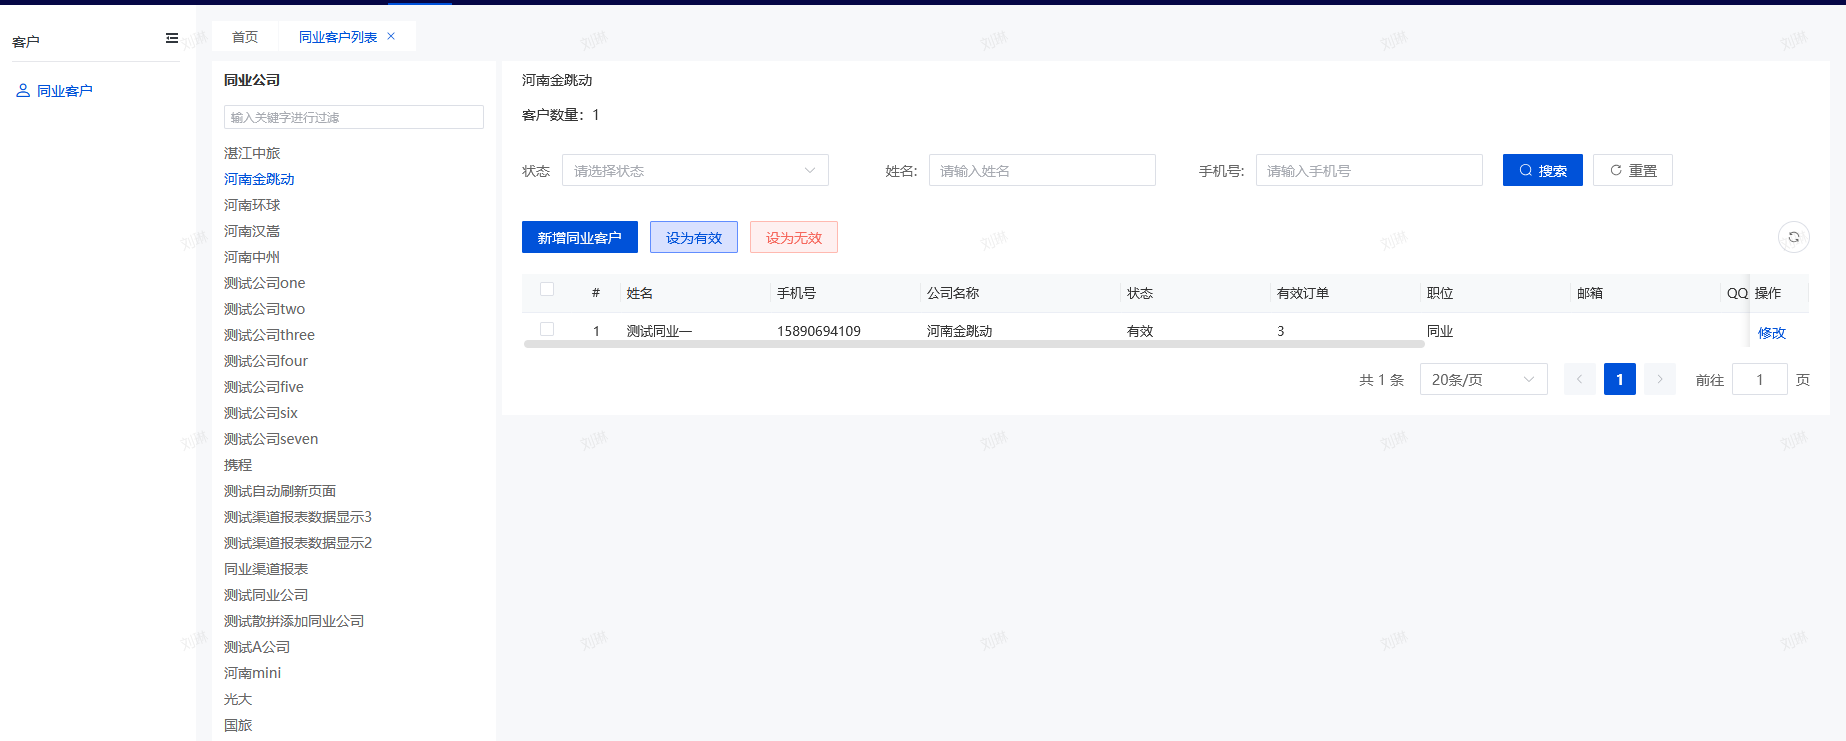This screenshot has height=741, width=1846.
Task: Open 同业客户 in the left menu
Action: (x=64, y=91)
